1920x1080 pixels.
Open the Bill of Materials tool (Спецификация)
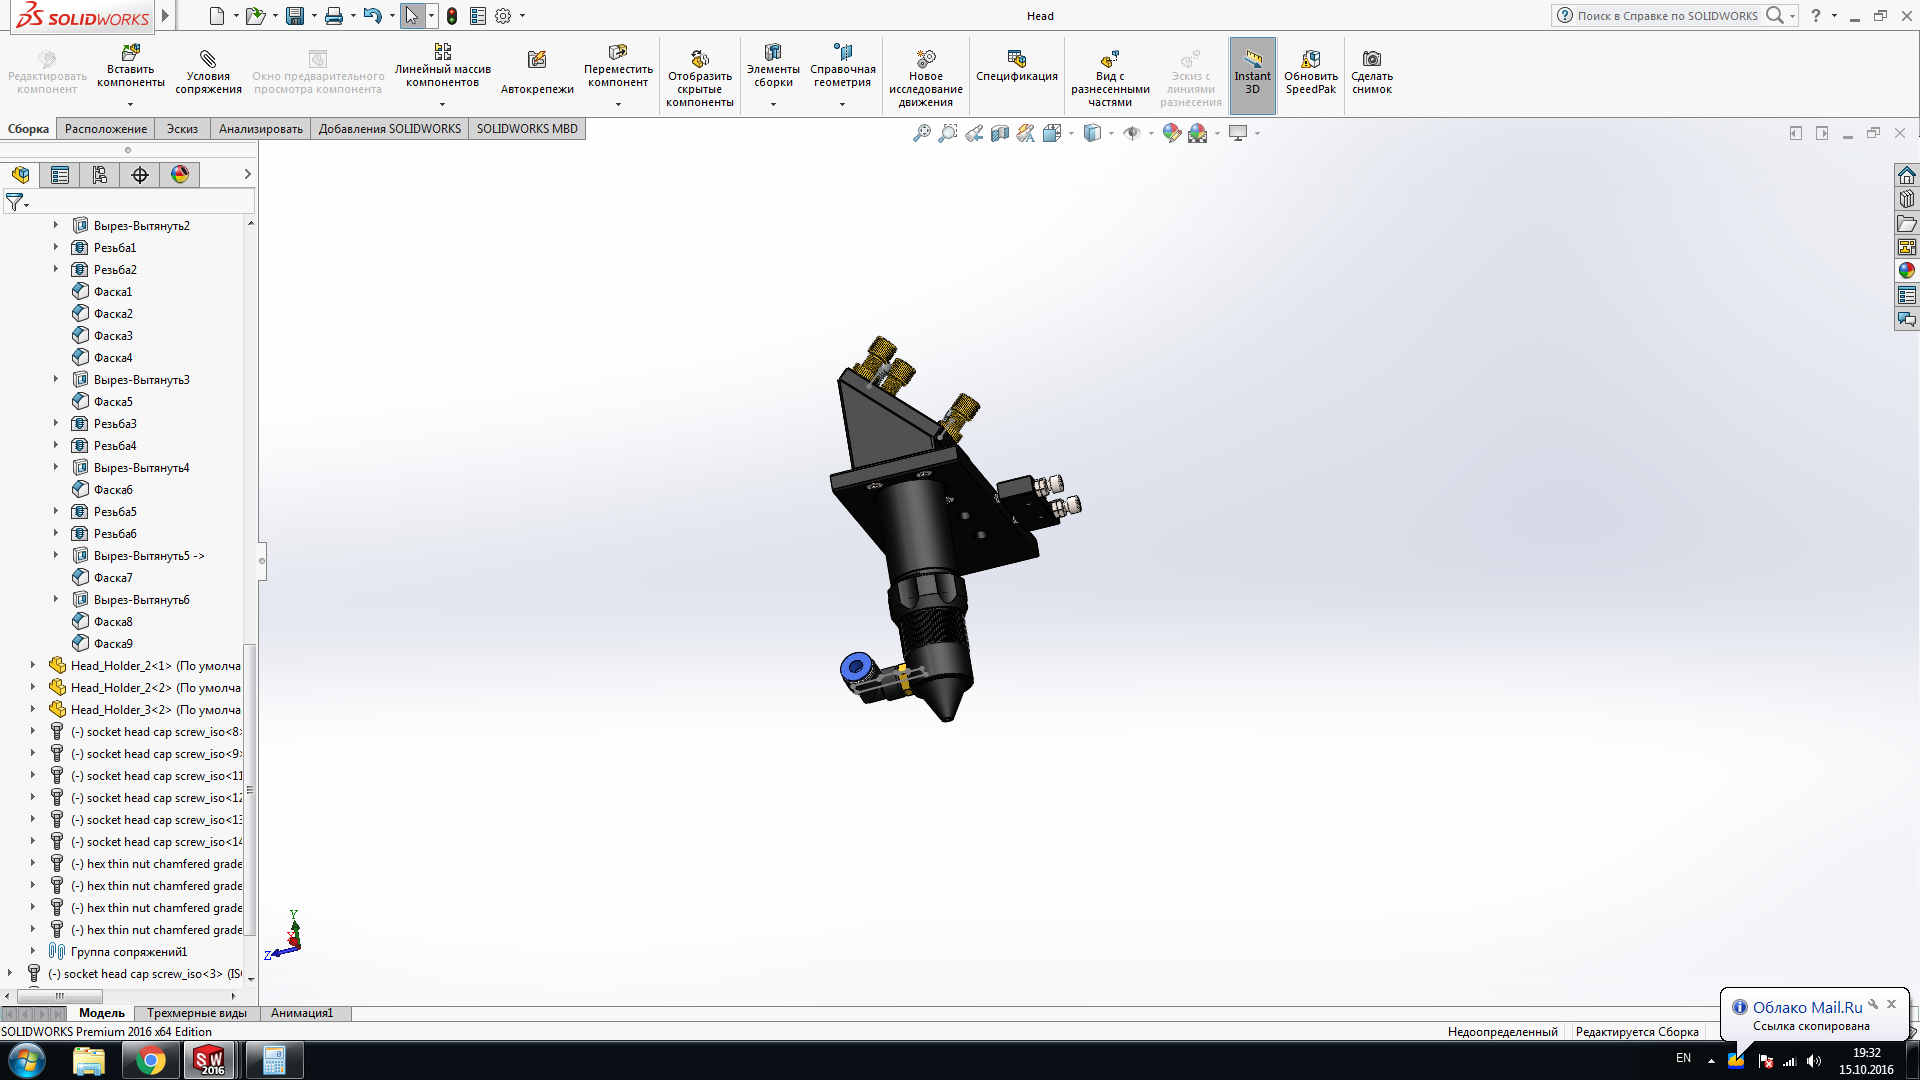point(1016,59)
